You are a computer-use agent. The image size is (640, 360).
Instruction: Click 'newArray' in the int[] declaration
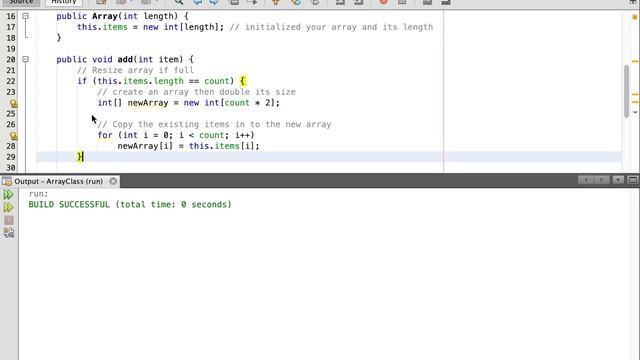148,103
